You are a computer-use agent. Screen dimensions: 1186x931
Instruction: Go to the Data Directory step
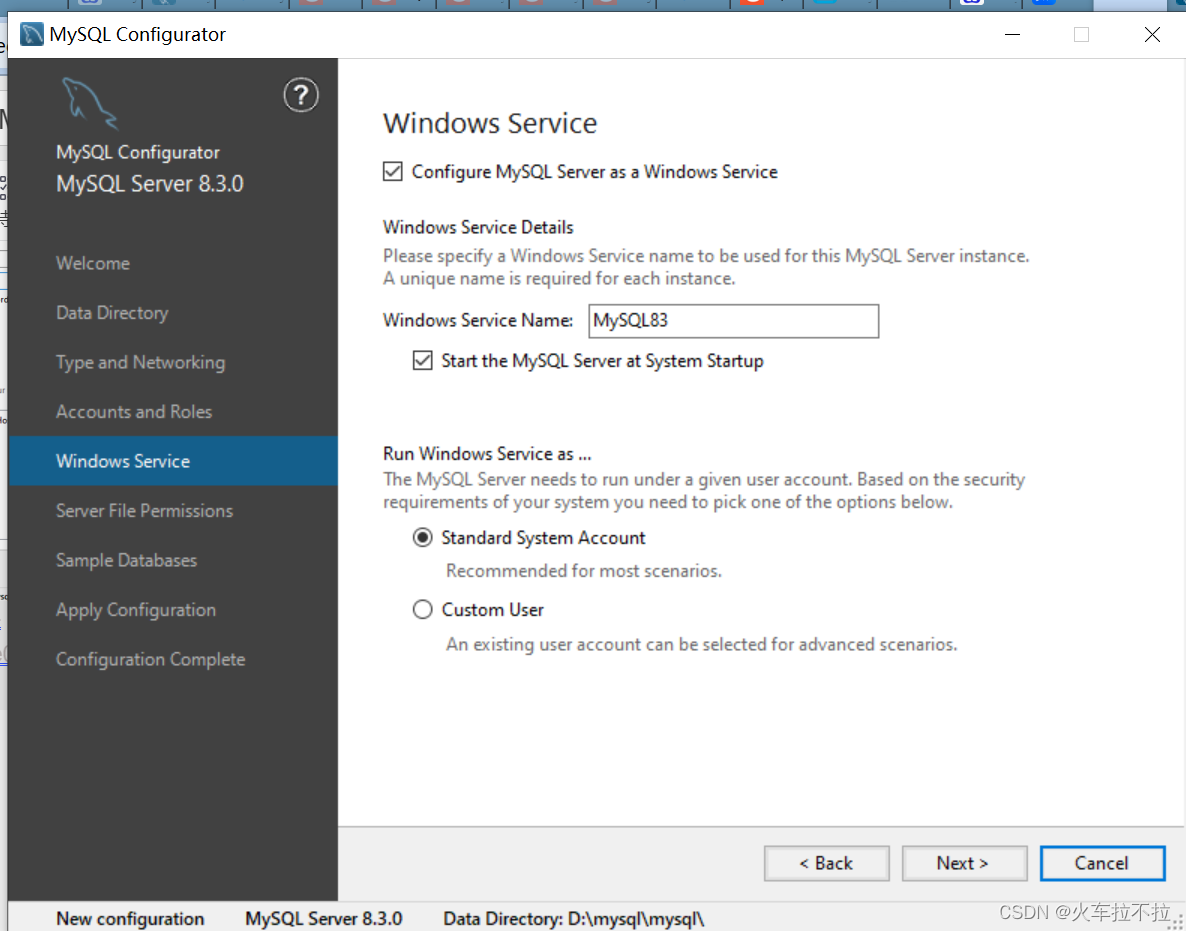click(173, 313)
